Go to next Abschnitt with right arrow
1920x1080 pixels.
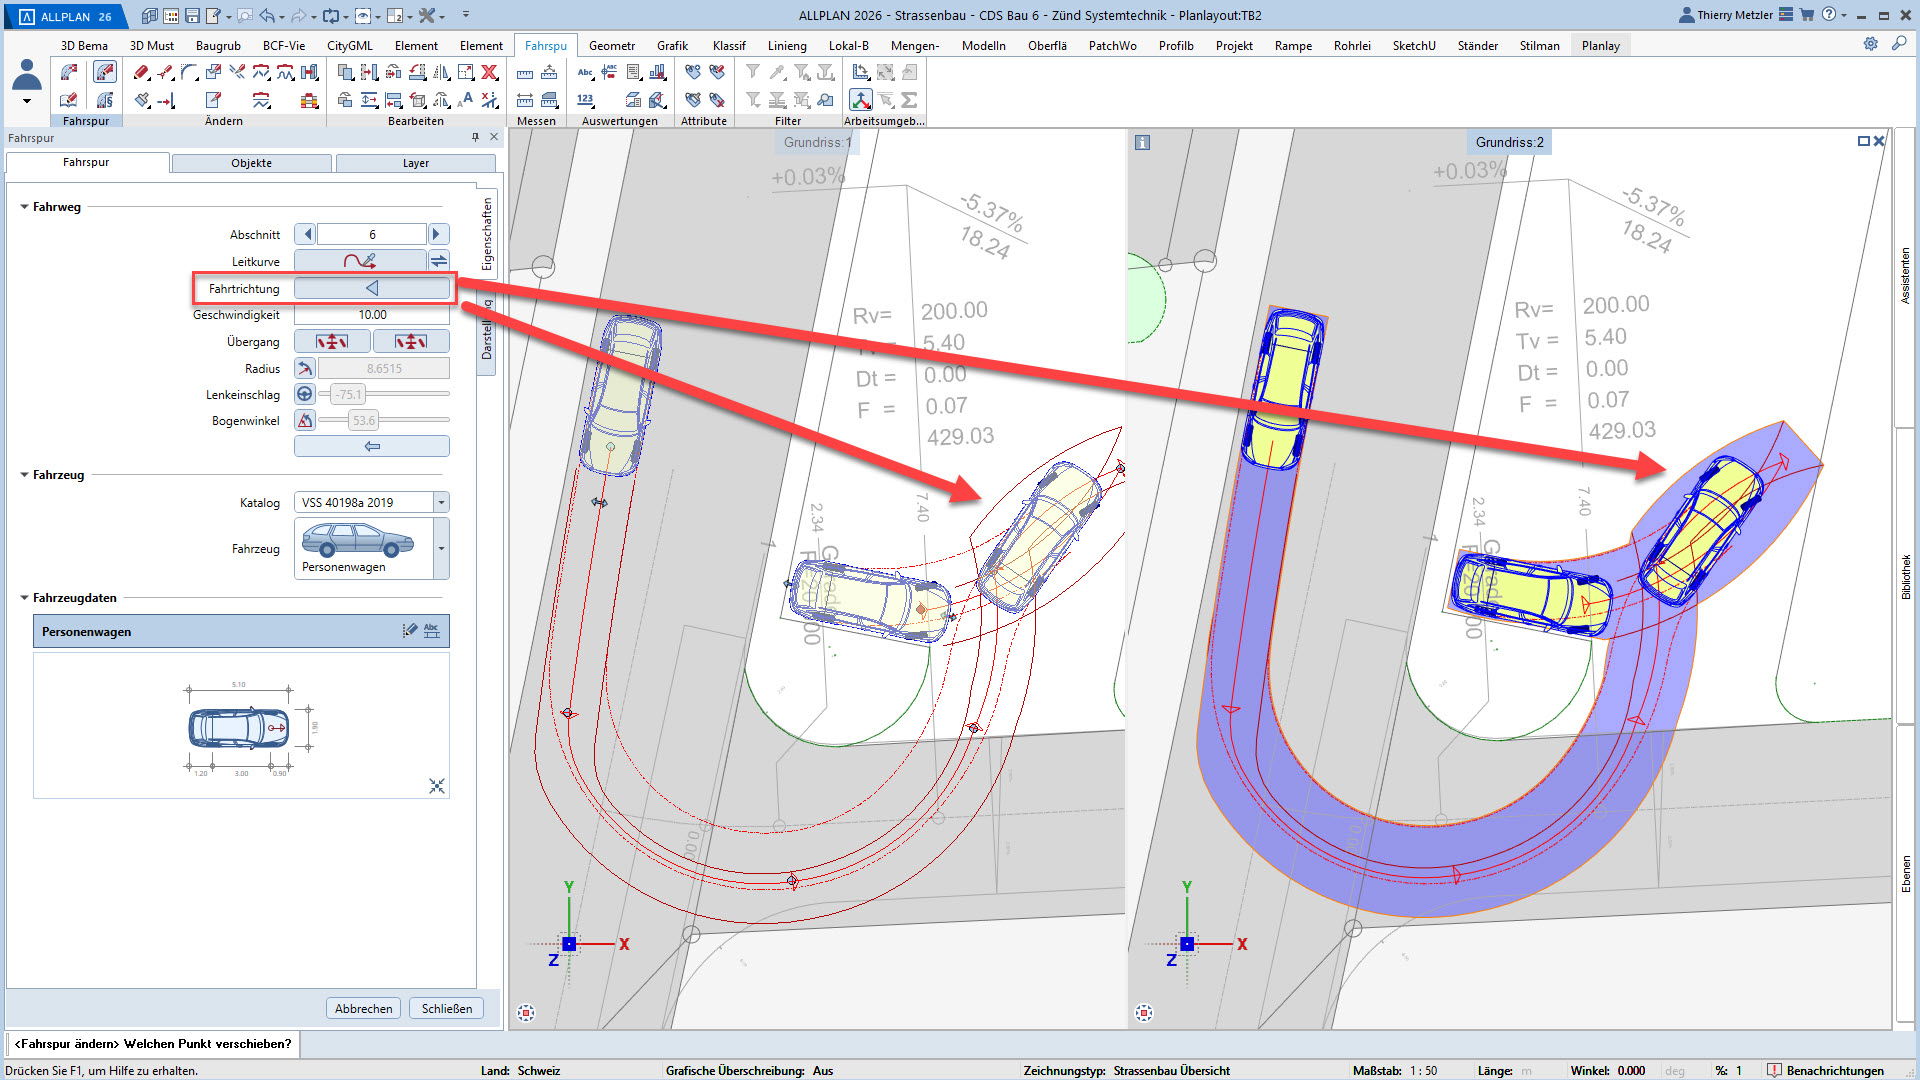click(437, 234)
